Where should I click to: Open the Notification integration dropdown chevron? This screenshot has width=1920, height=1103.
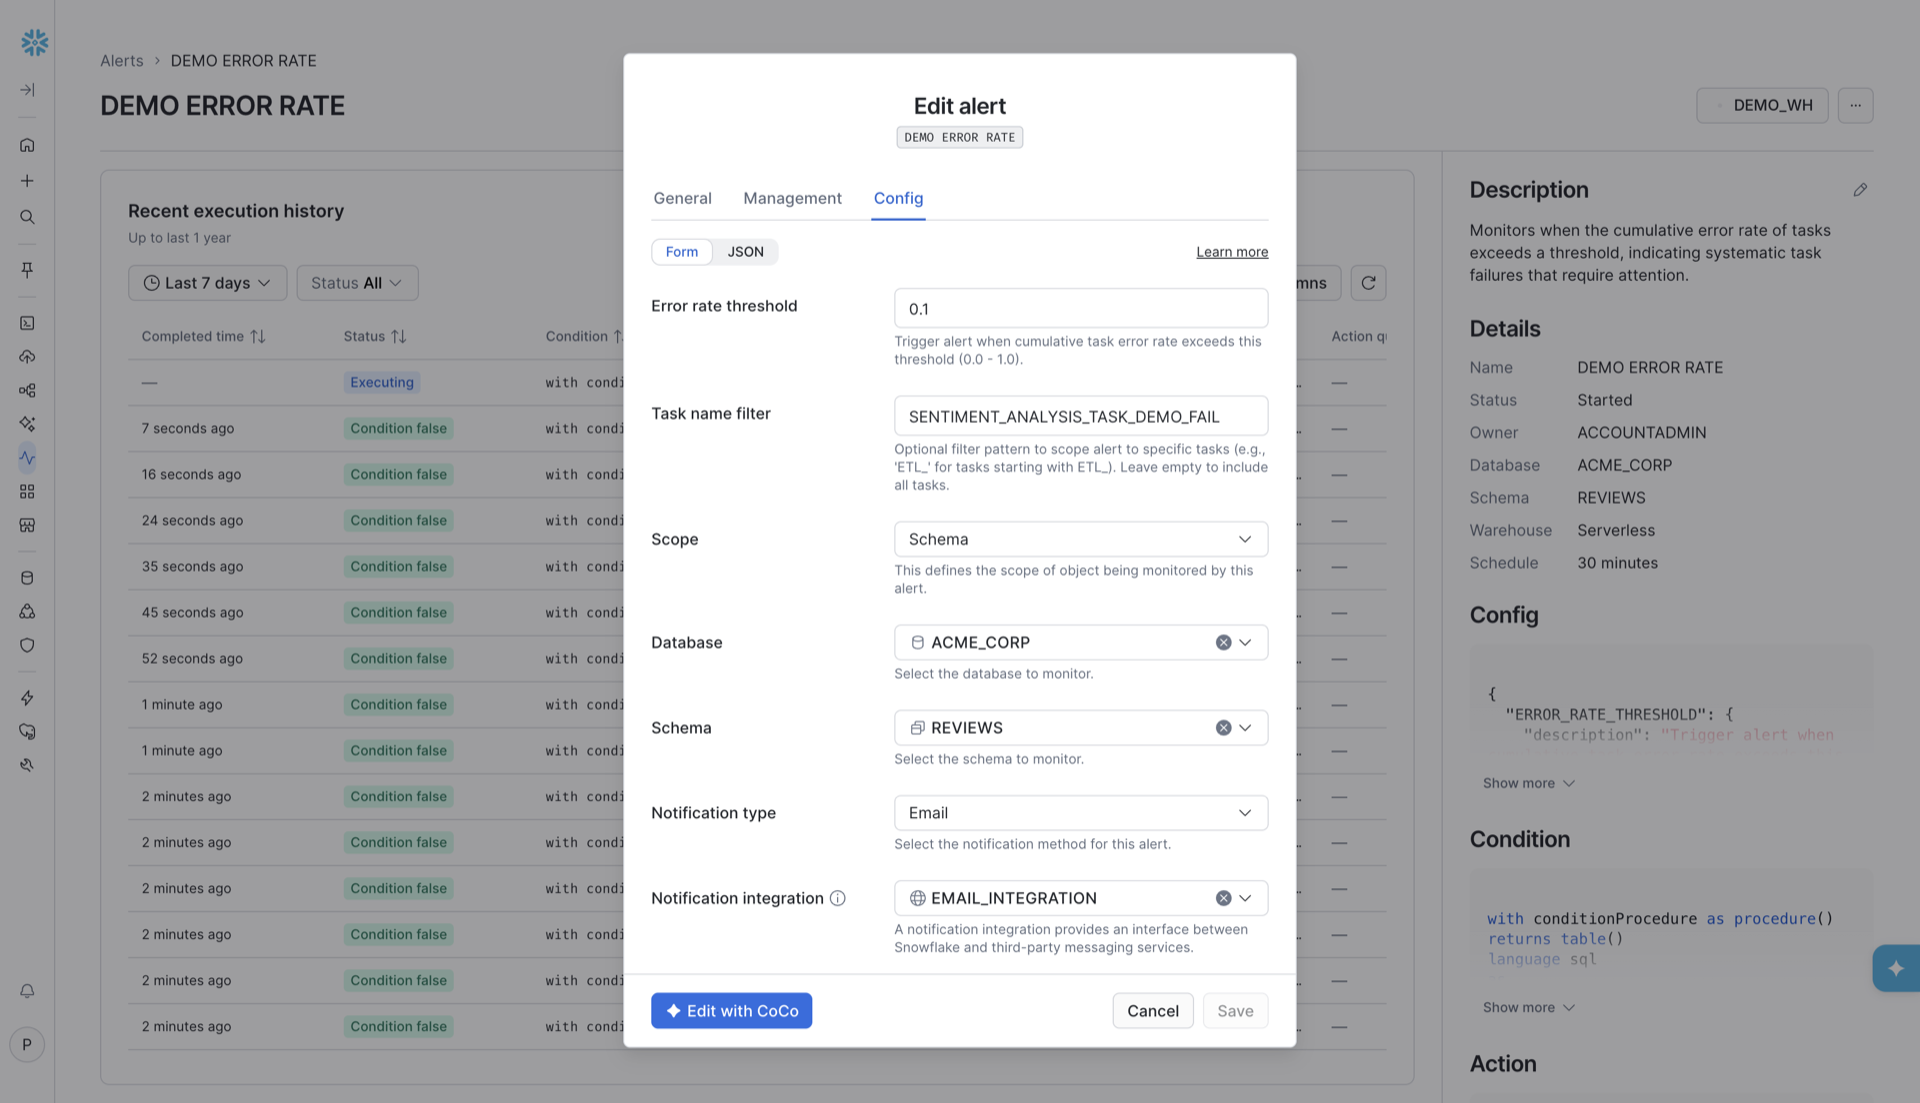coord(1245,898)
